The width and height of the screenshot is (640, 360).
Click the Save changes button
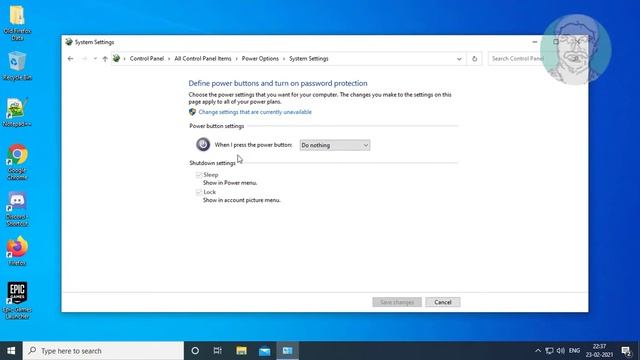coord(397,302)
